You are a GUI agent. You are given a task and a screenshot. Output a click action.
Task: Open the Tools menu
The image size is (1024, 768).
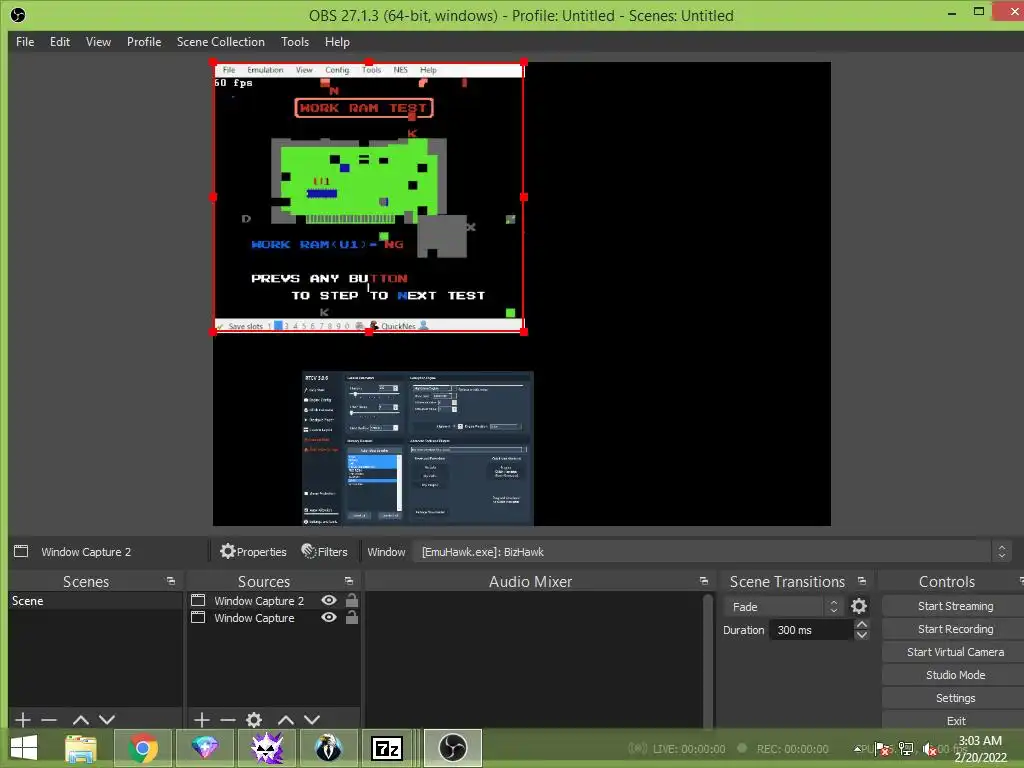pos(295,42)
